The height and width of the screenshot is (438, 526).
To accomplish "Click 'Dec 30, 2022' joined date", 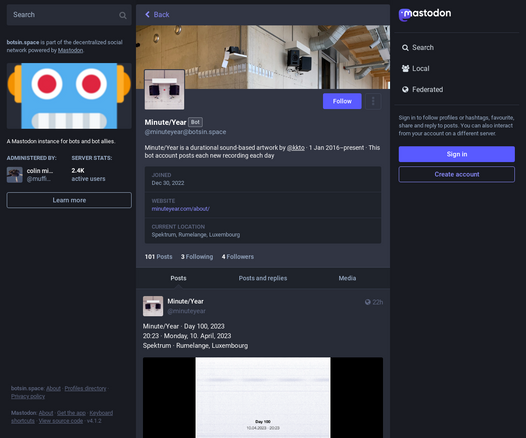I will pos(168,183).
